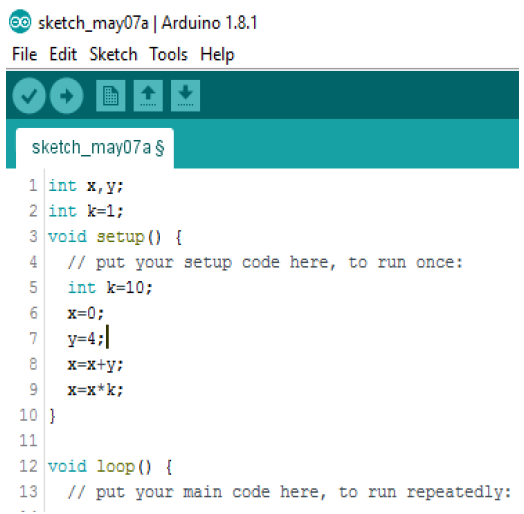Click the setup code comment on line 4
524x514 pixels.
point(265,263)
